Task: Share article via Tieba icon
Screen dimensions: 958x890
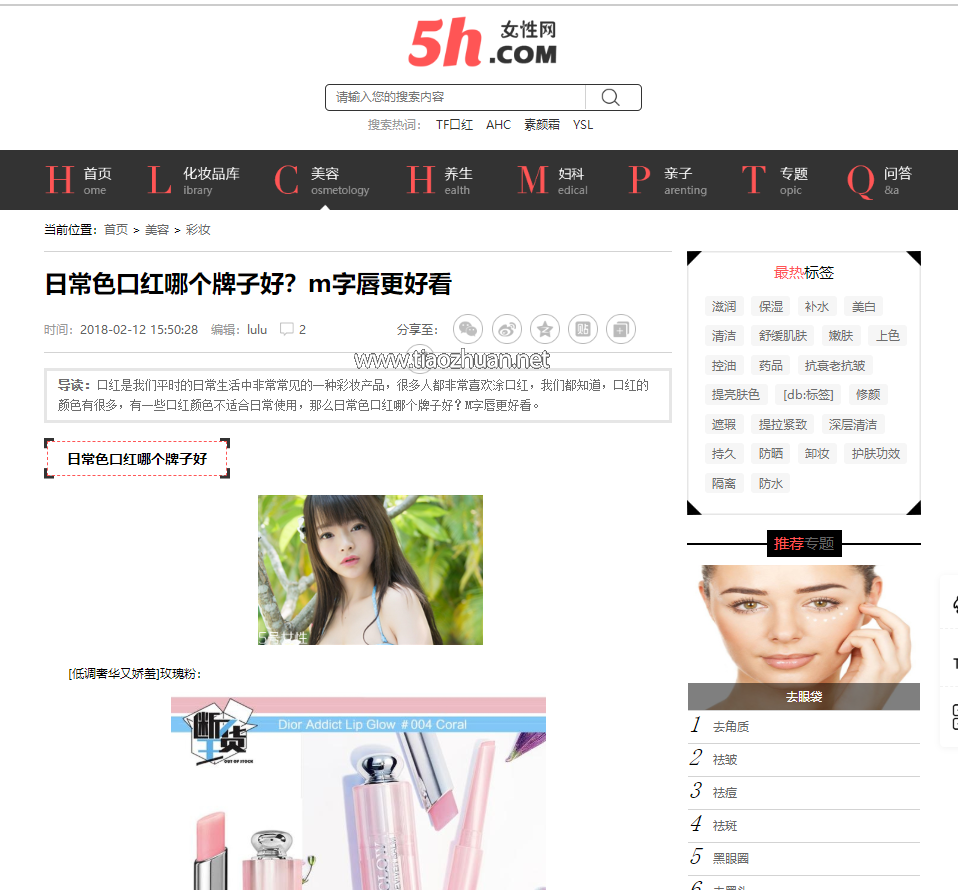Action: pyautogui.click(x=583, y=329)
